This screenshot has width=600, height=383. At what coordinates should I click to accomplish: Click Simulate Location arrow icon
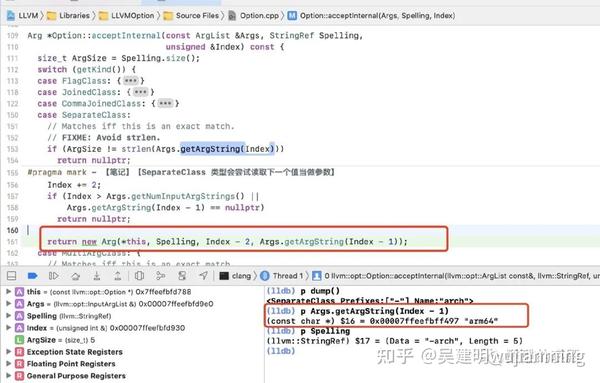click(203, 275)
